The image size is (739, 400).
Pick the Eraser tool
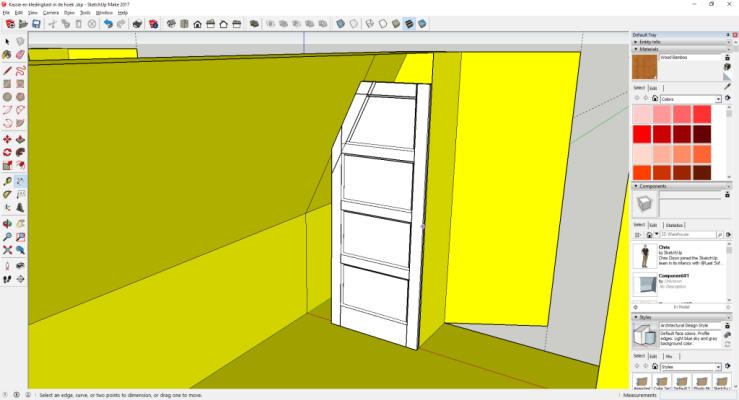(x=20, y=55)
